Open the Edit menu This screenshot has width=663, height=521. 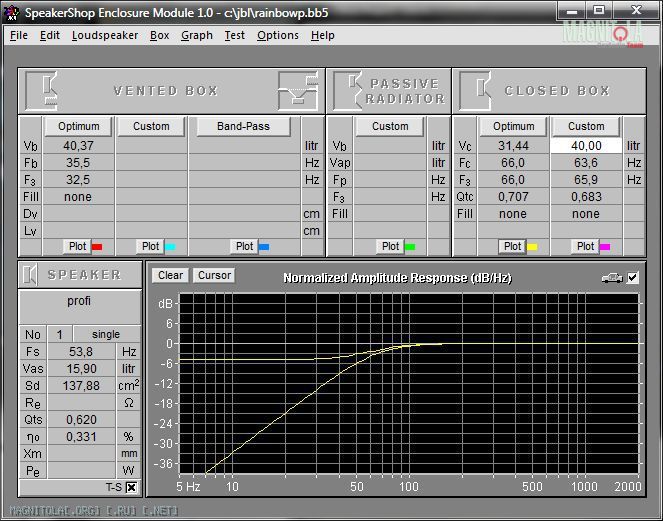[49, 35]
